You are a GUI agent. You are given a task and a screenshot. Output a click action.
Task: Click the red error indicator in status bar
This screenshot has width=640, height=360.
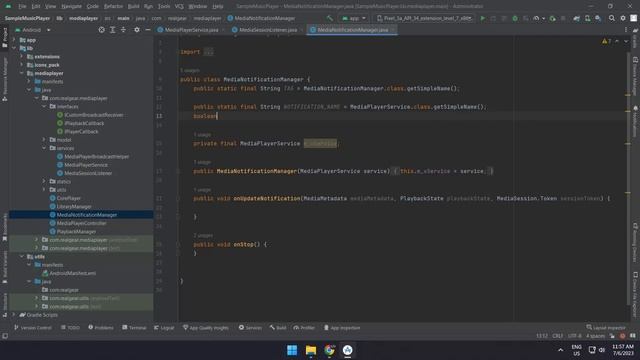(x=622, y=336)
